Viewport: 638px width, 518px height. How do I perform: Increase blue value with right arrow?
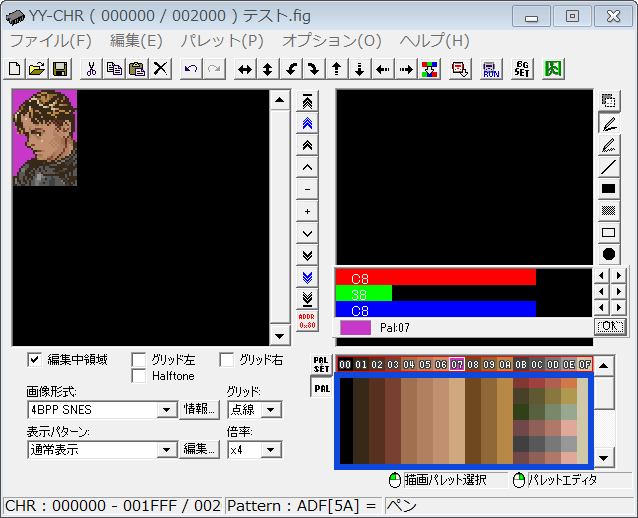pos(618,308)
